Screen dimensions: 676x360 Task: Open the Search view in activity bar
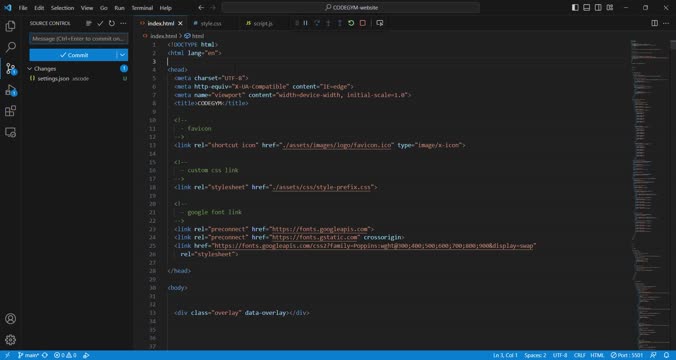[x=10, y=47]
